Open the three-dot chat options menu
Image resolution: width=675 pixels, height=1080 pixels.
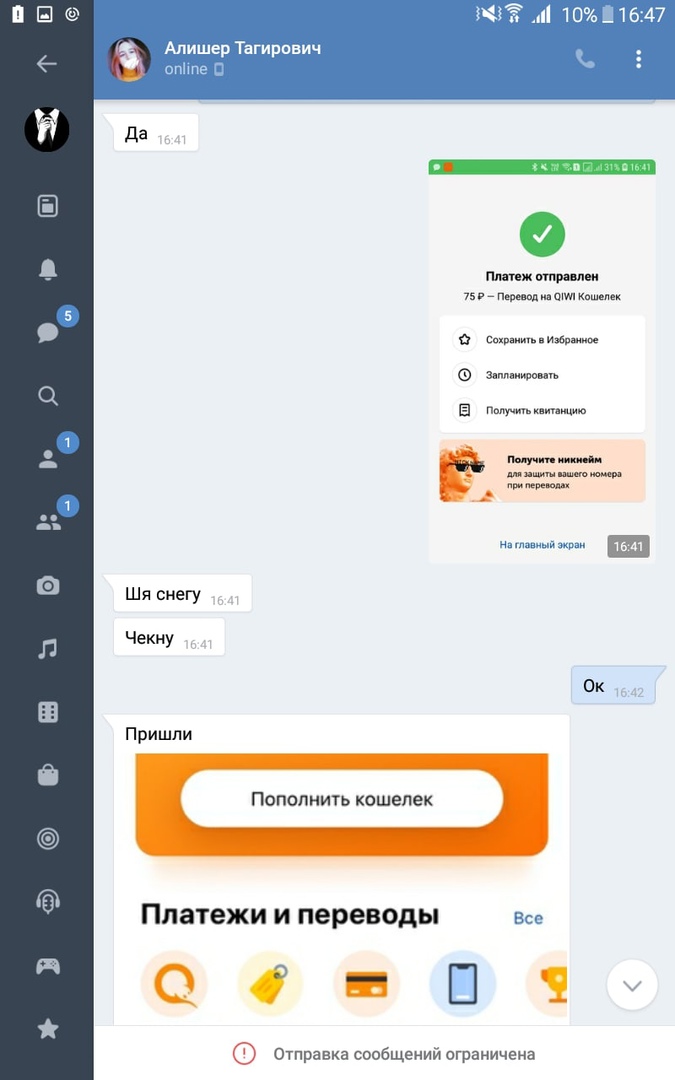(x=638, y=59)
